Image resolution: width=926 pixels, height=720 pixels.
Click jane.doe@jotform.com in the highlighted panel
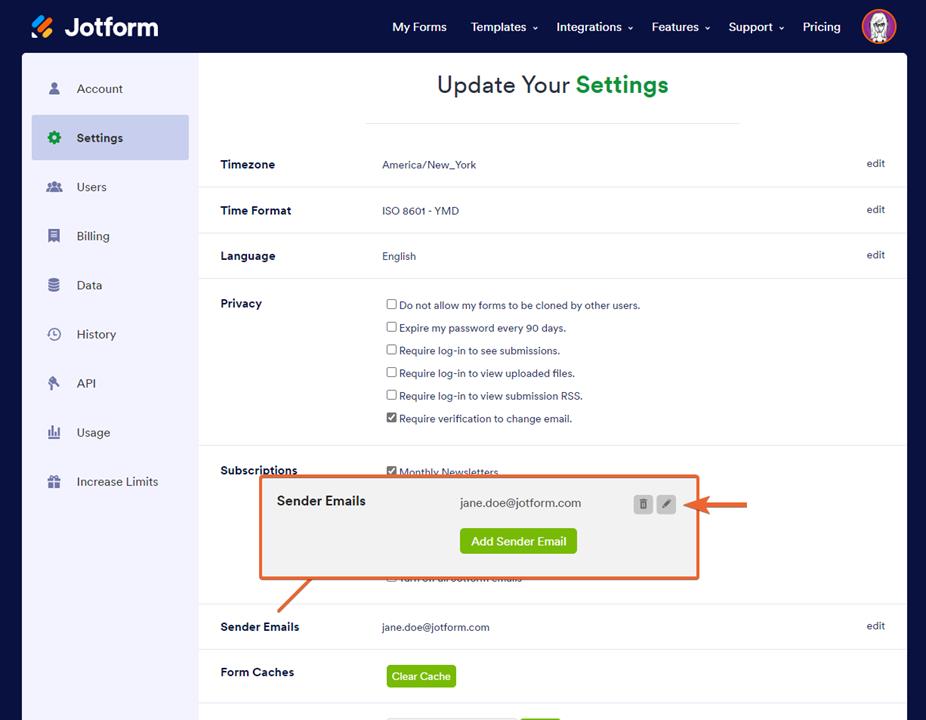[520, 503]
